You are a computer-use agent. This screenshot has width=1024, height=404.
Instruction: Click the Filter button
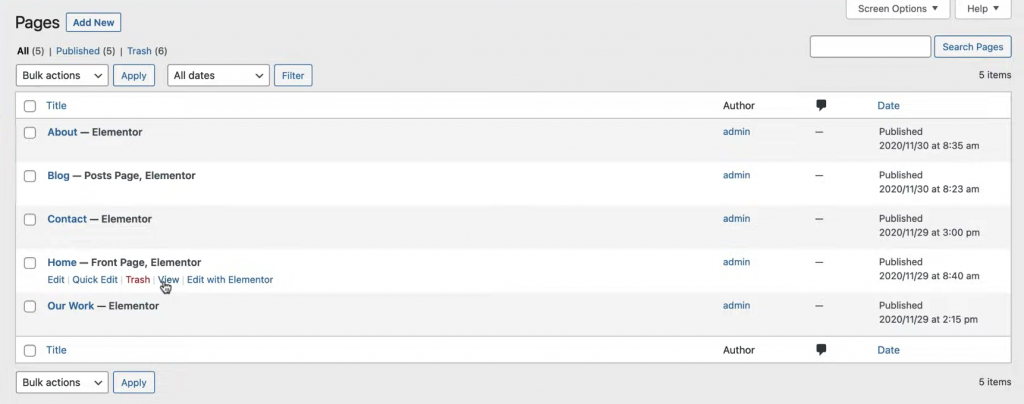click(293, 75)
